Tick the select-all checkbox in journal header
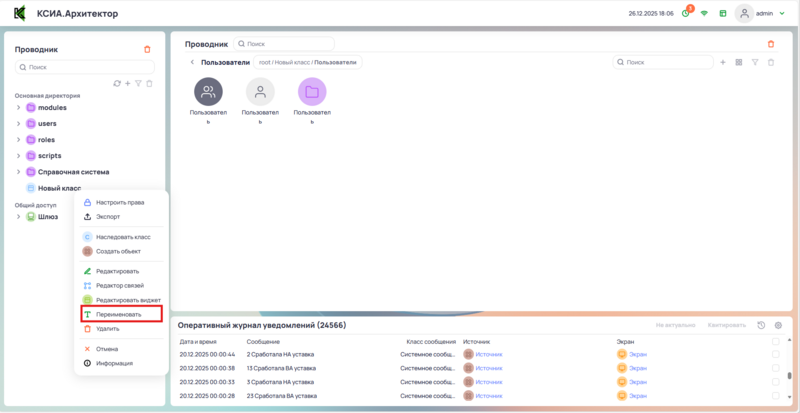The image size is (800, 413). pos(776,341)
